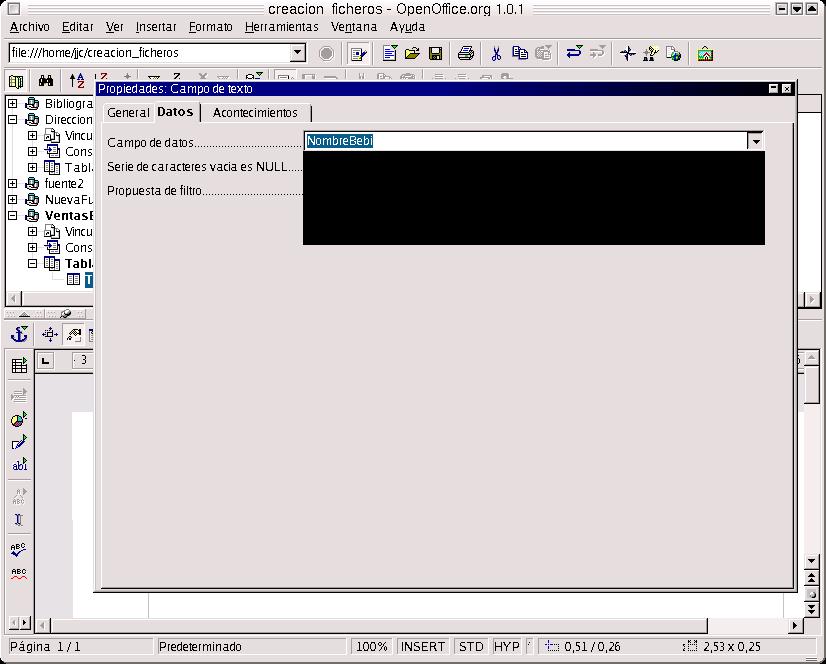This screenshot has height=664, width=826.
Task: Open the Herramientas menu
Action: click(x=281, y=27)
